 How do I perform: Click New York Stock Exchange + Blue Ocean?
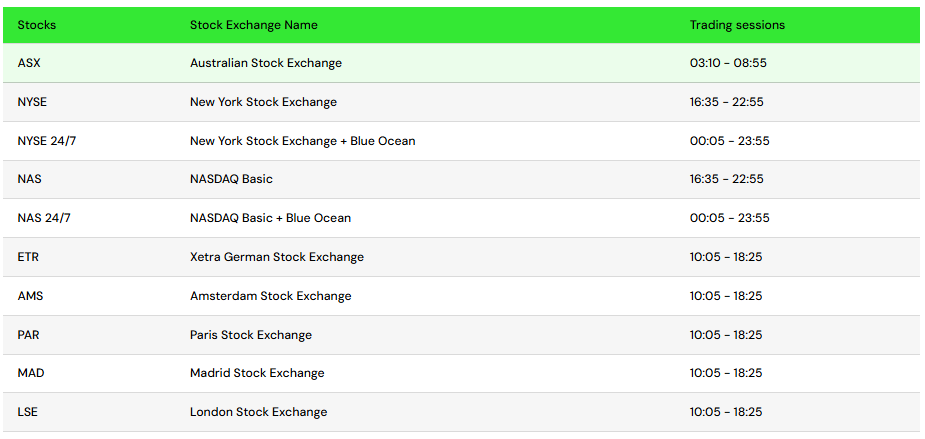point(302,141)
